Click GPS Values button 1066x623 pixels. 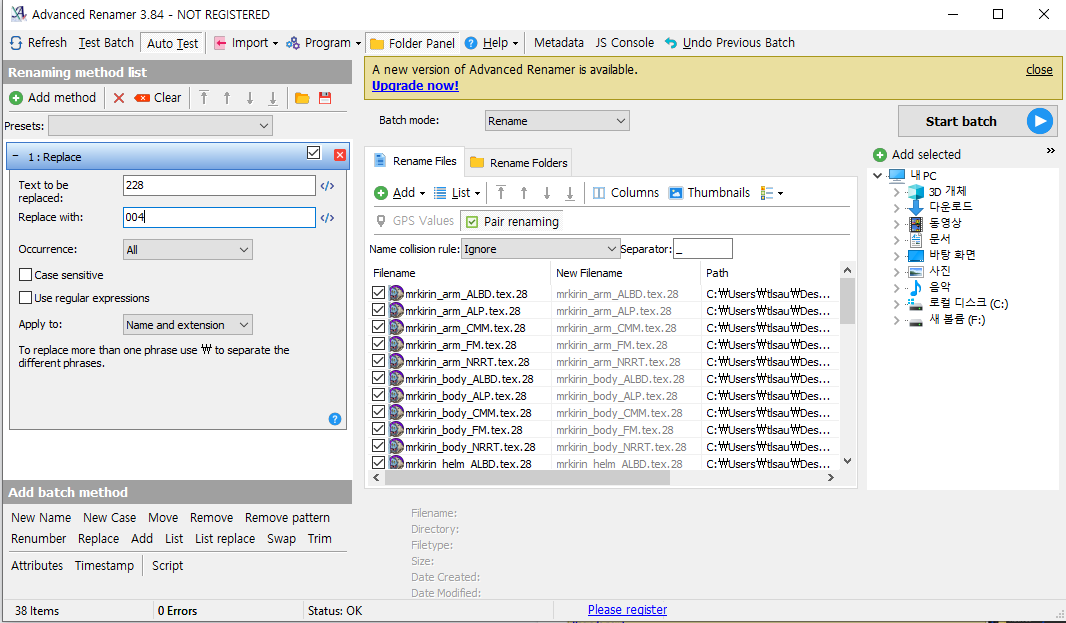[x=415, y=221]
